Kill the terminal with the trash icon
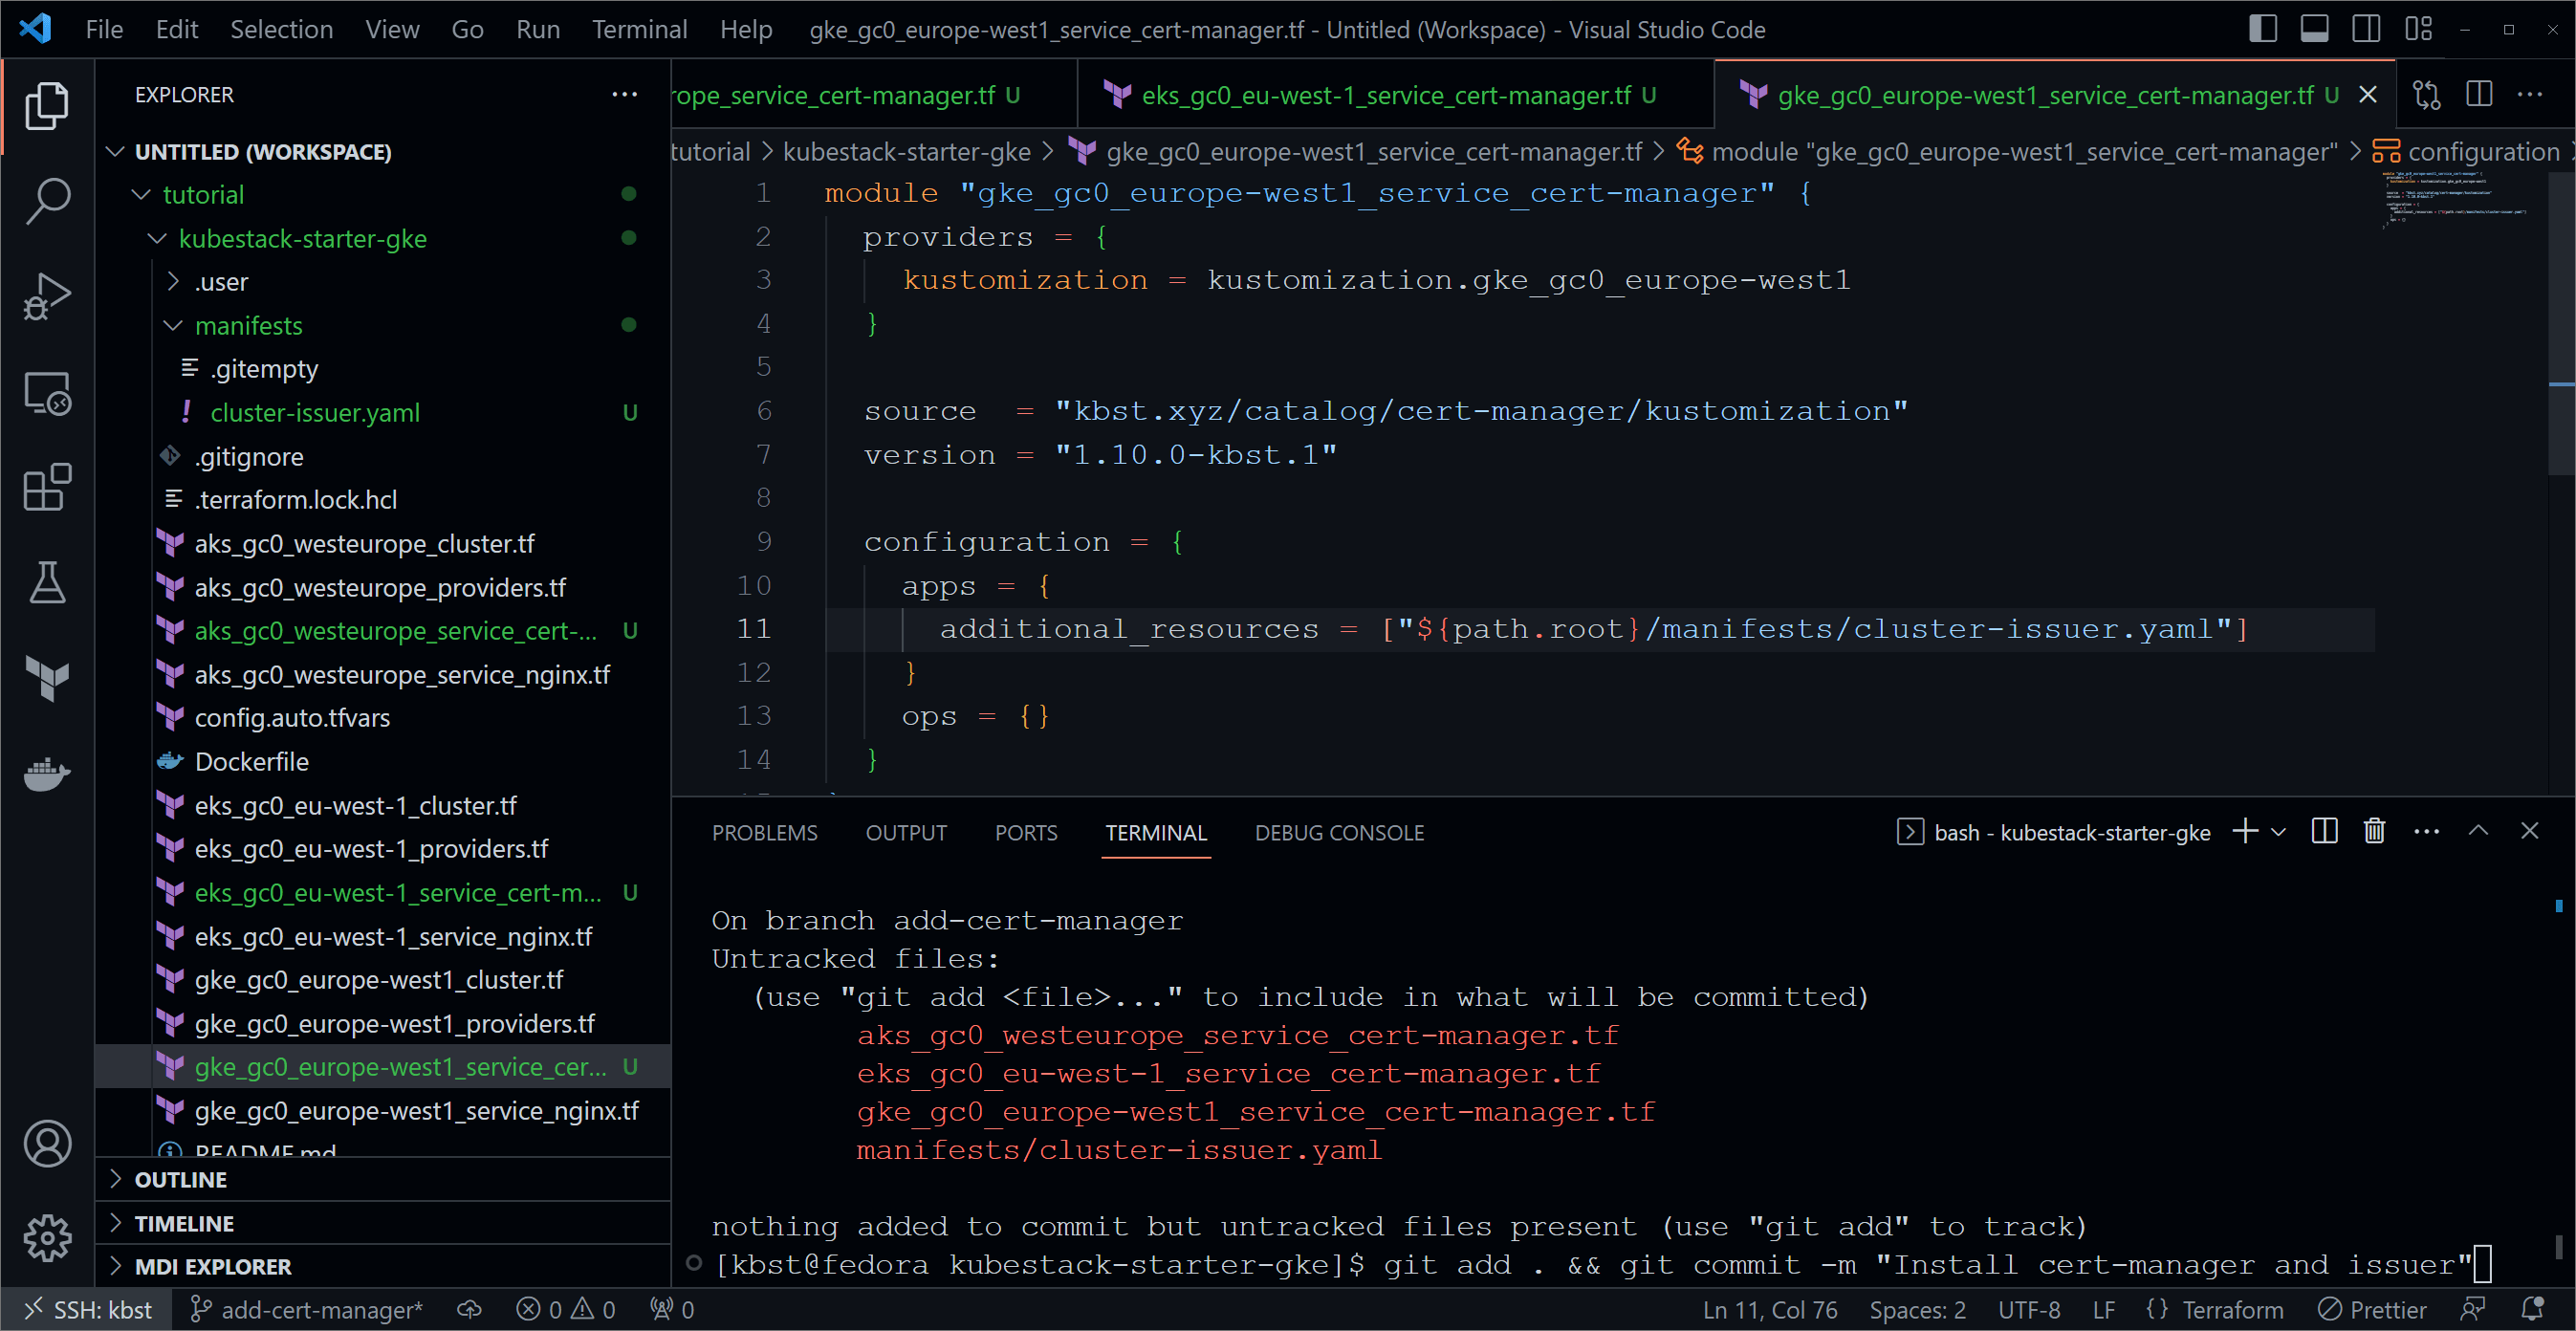 2375,831
